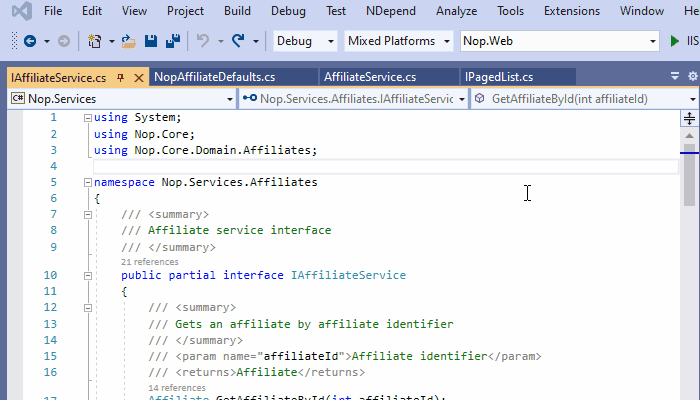Viewport: 700px width, 400px height.
Task: Collapse the namespace Nop.Services.Affiliates block
Action: point(88,183)
